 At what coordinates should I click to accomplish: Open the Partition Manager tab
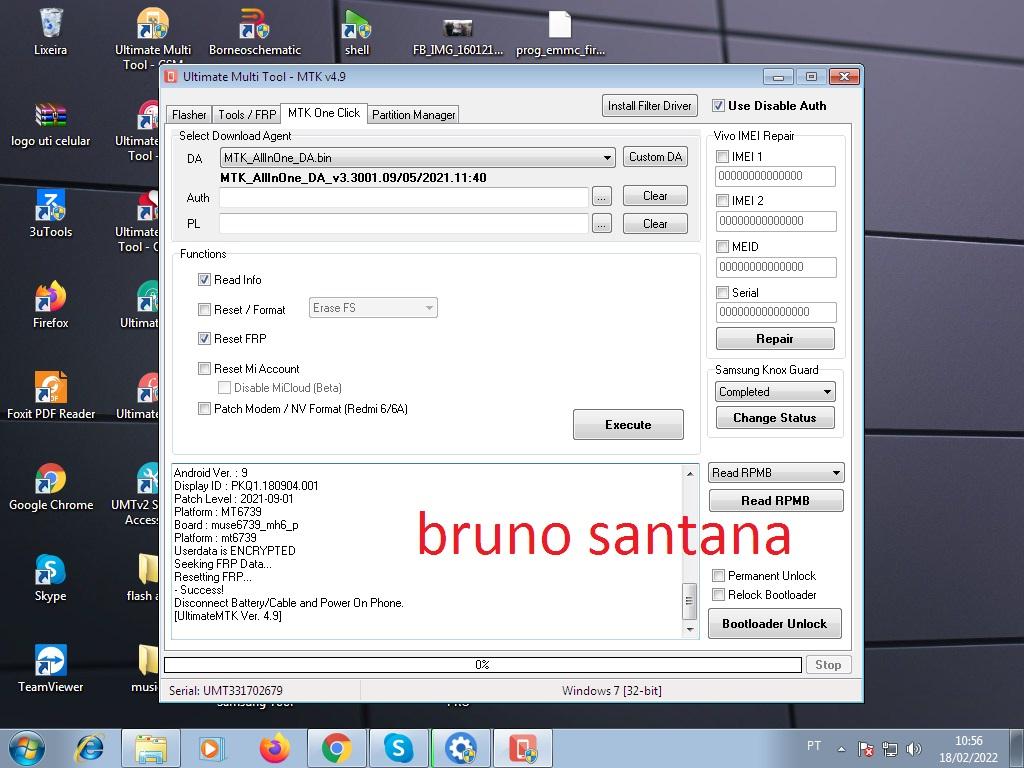pyautogui.click(x=413, y=115)
